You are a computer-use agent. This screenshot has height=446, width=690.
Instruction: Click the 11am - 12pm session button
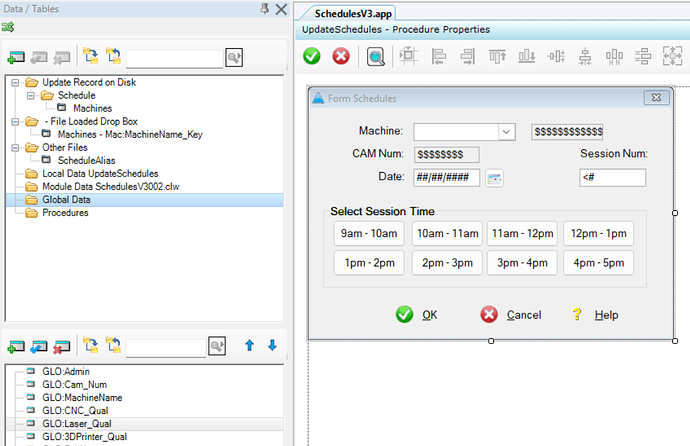(x=522, y=234)
